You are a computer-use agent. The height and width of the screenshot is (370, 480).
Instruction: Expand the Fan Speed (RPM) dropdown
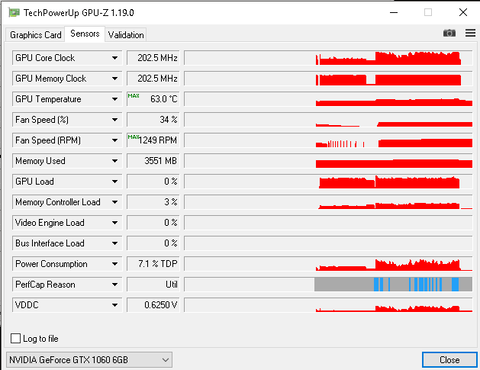click(115, 140)
